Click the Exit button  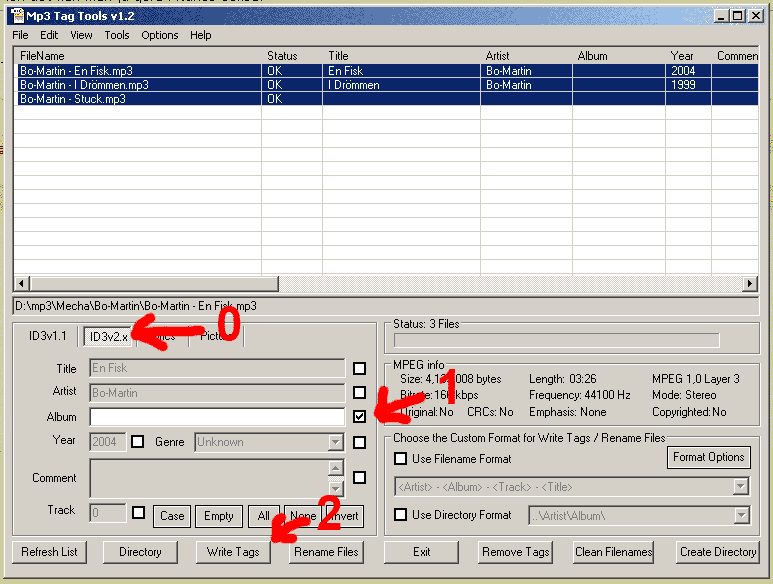click(x=422, y=552)
